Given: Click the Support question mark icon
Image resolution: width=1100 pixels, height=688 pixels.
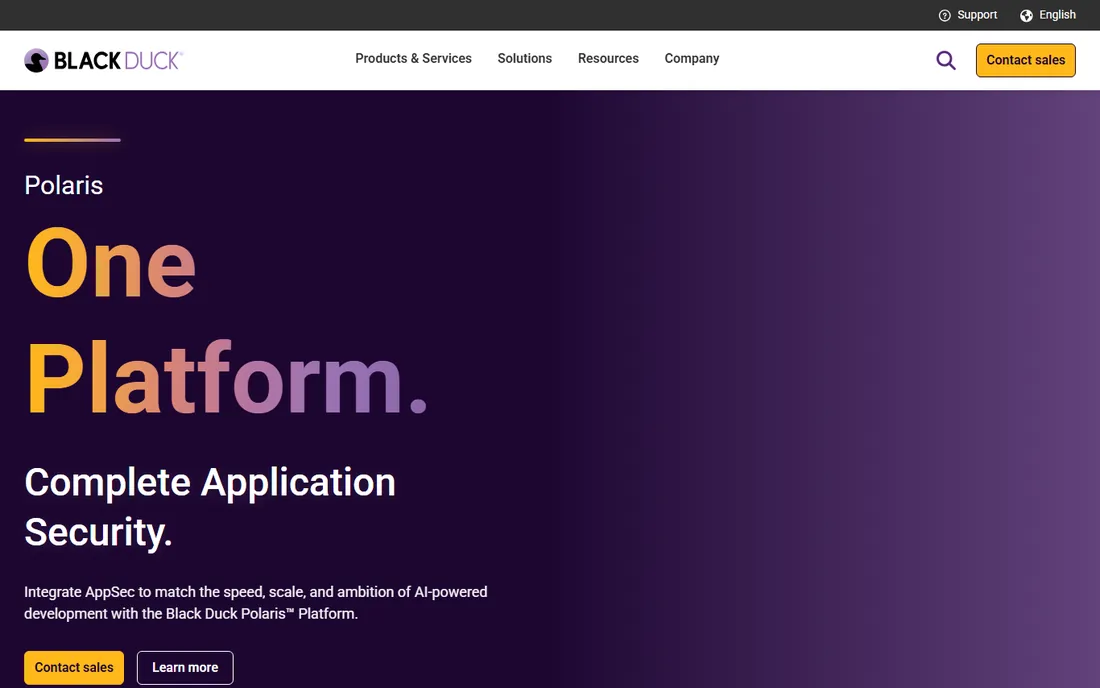Looking at the screenshot, I should pyautogui.click(x=944, y=15).
